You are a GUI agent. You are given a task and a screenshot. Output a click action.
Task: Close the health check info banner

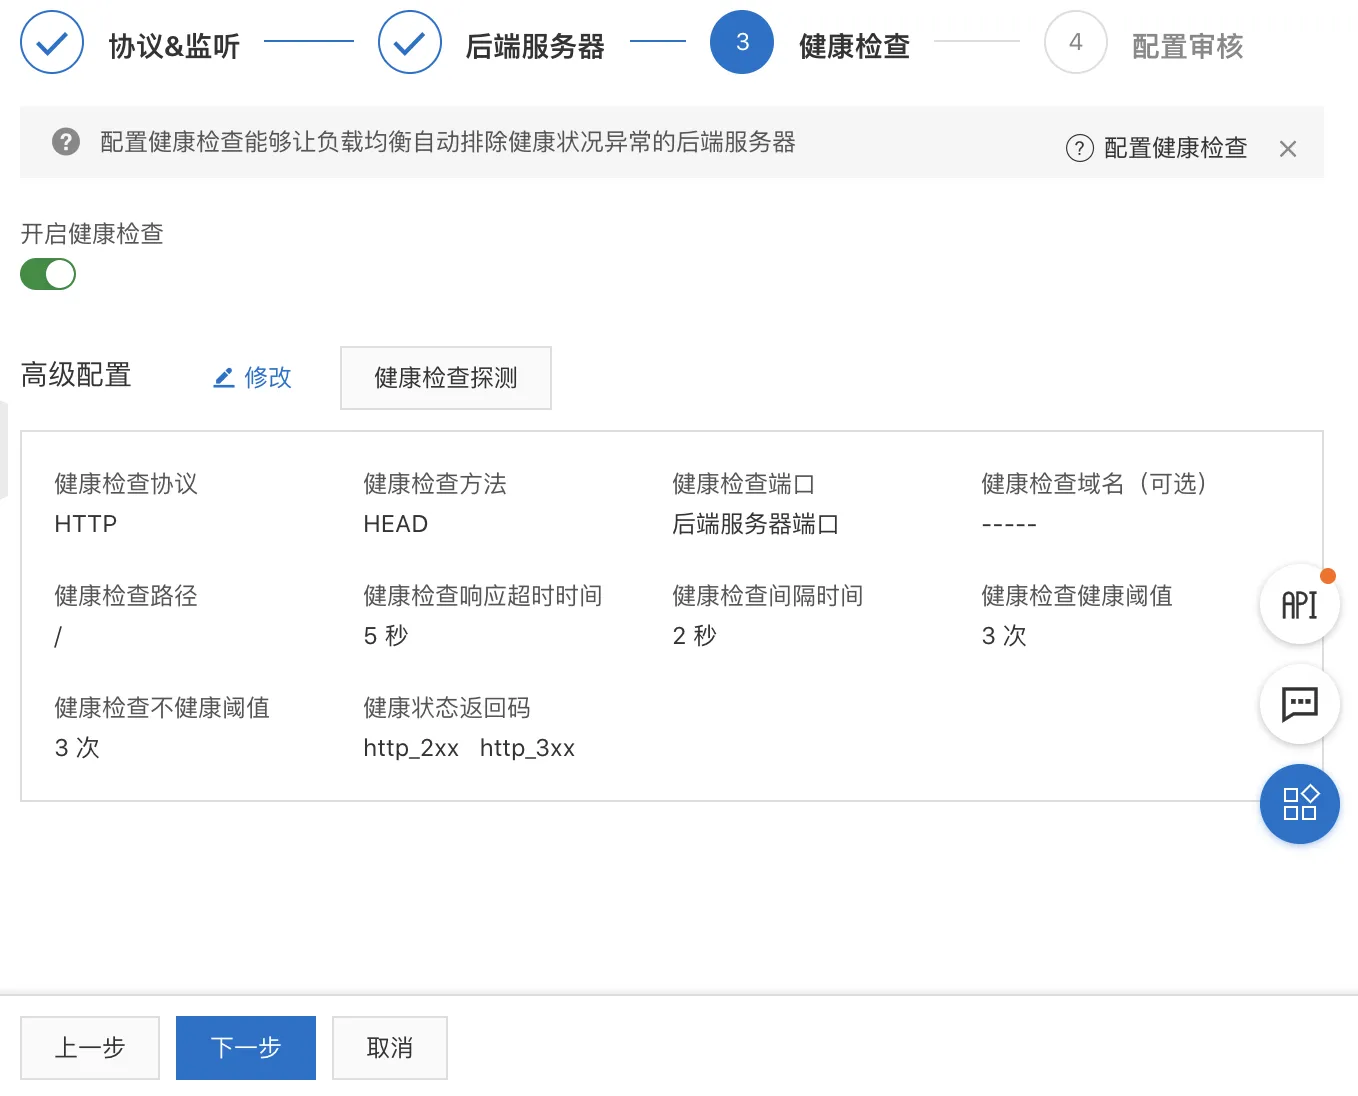(x=1288, y=149)
